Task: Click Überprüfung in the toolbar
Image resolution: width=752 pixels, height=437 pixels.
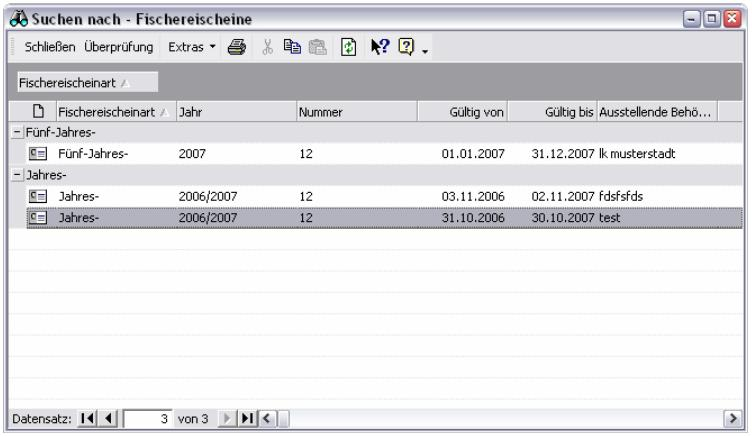Action: (x=119, y=47)
